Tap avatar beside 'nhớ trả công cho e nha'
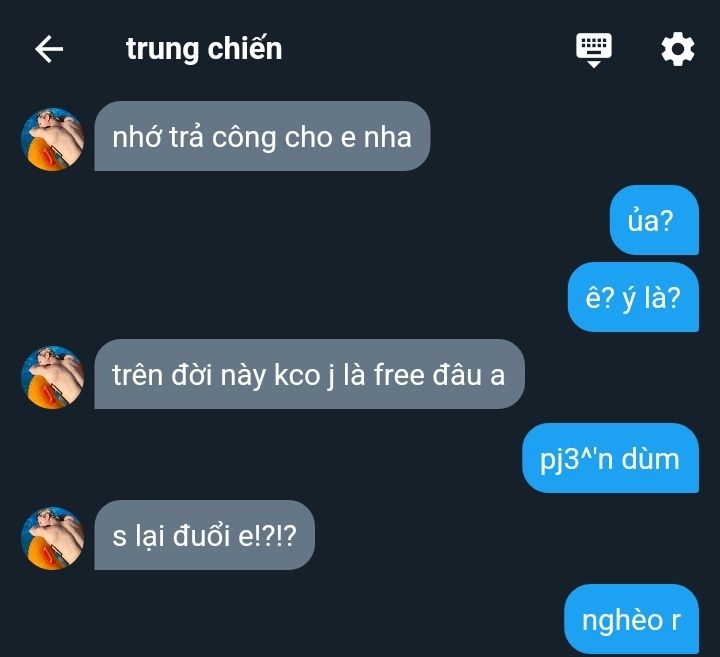 53,139
